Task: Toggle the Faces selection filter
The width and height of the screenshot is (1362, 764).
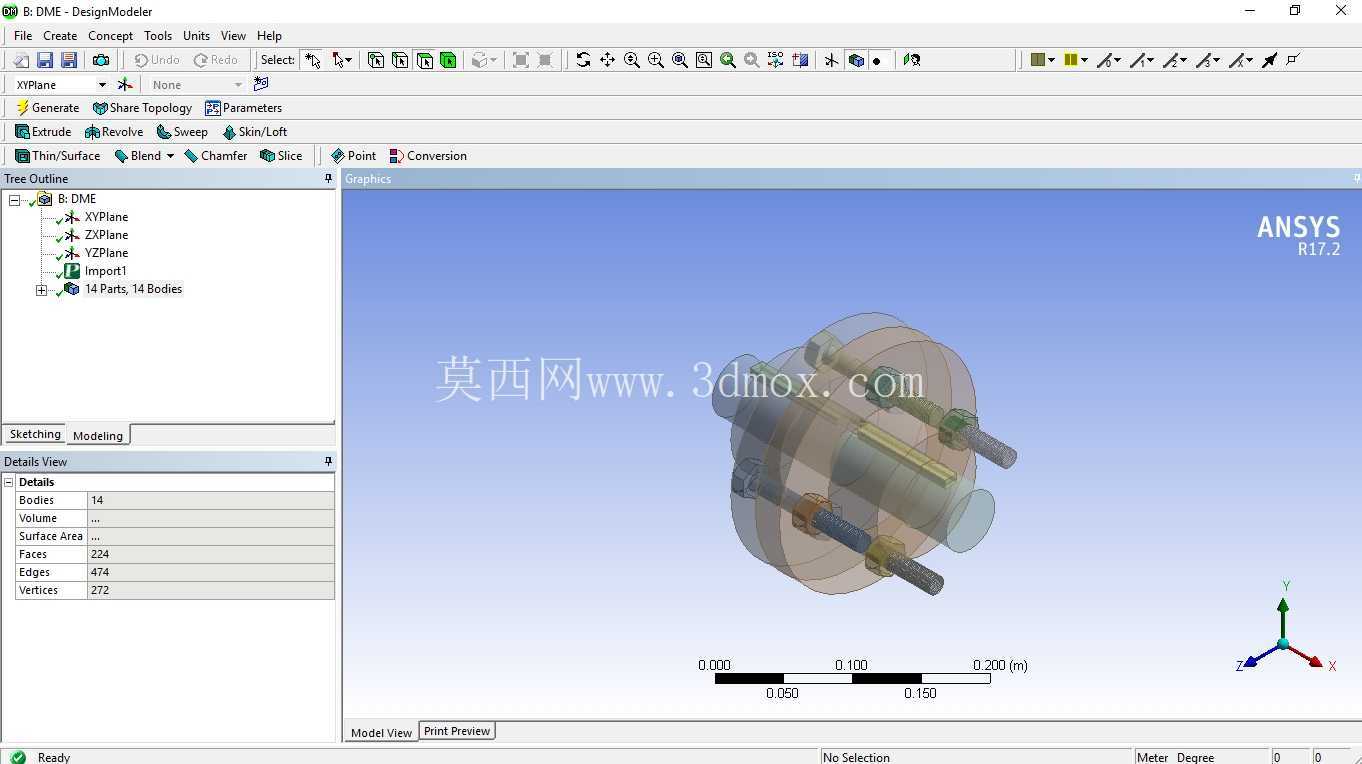Action: pyautogui.click(x=424, y=60)
